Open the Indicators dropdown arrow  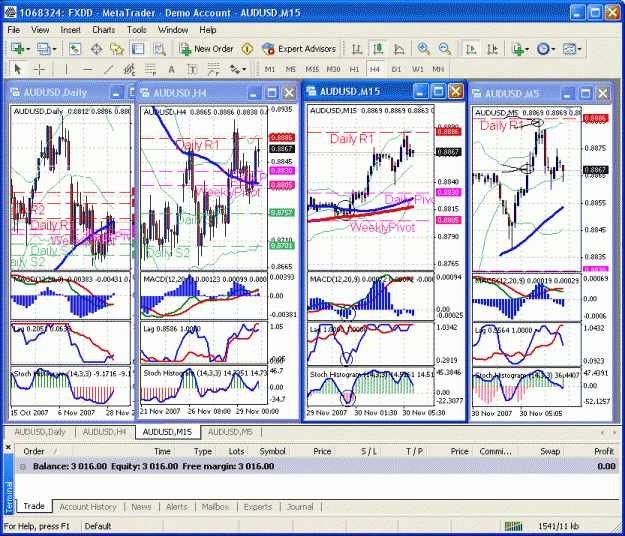pyautogui.click(x=527, y=49)
